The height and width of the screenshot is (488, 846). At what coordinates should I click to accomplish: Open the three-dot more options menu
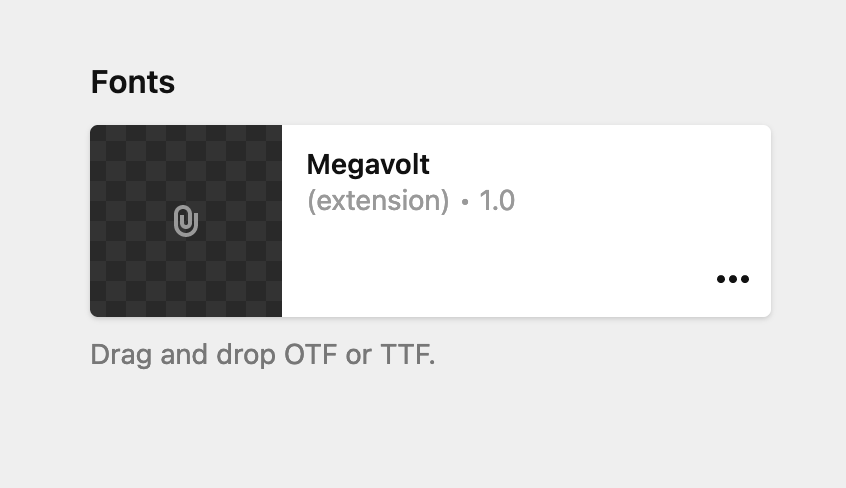coord(733,279)
